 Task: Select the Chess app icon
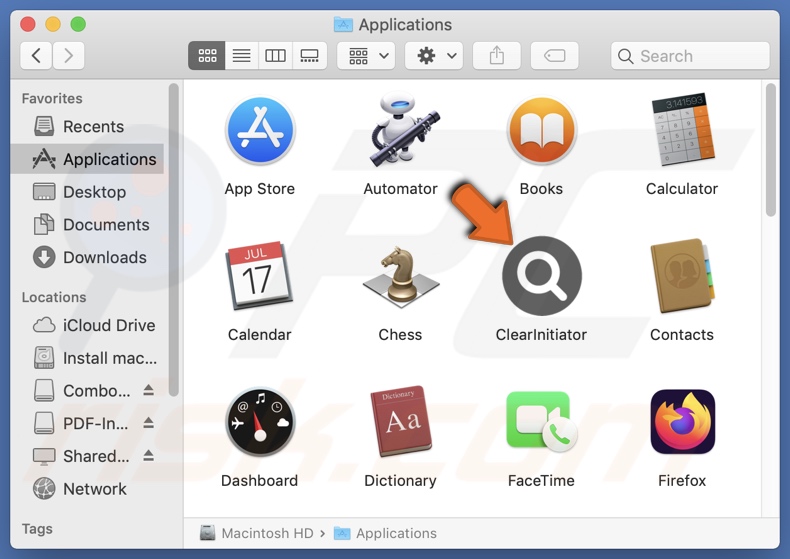click(401, 276)
